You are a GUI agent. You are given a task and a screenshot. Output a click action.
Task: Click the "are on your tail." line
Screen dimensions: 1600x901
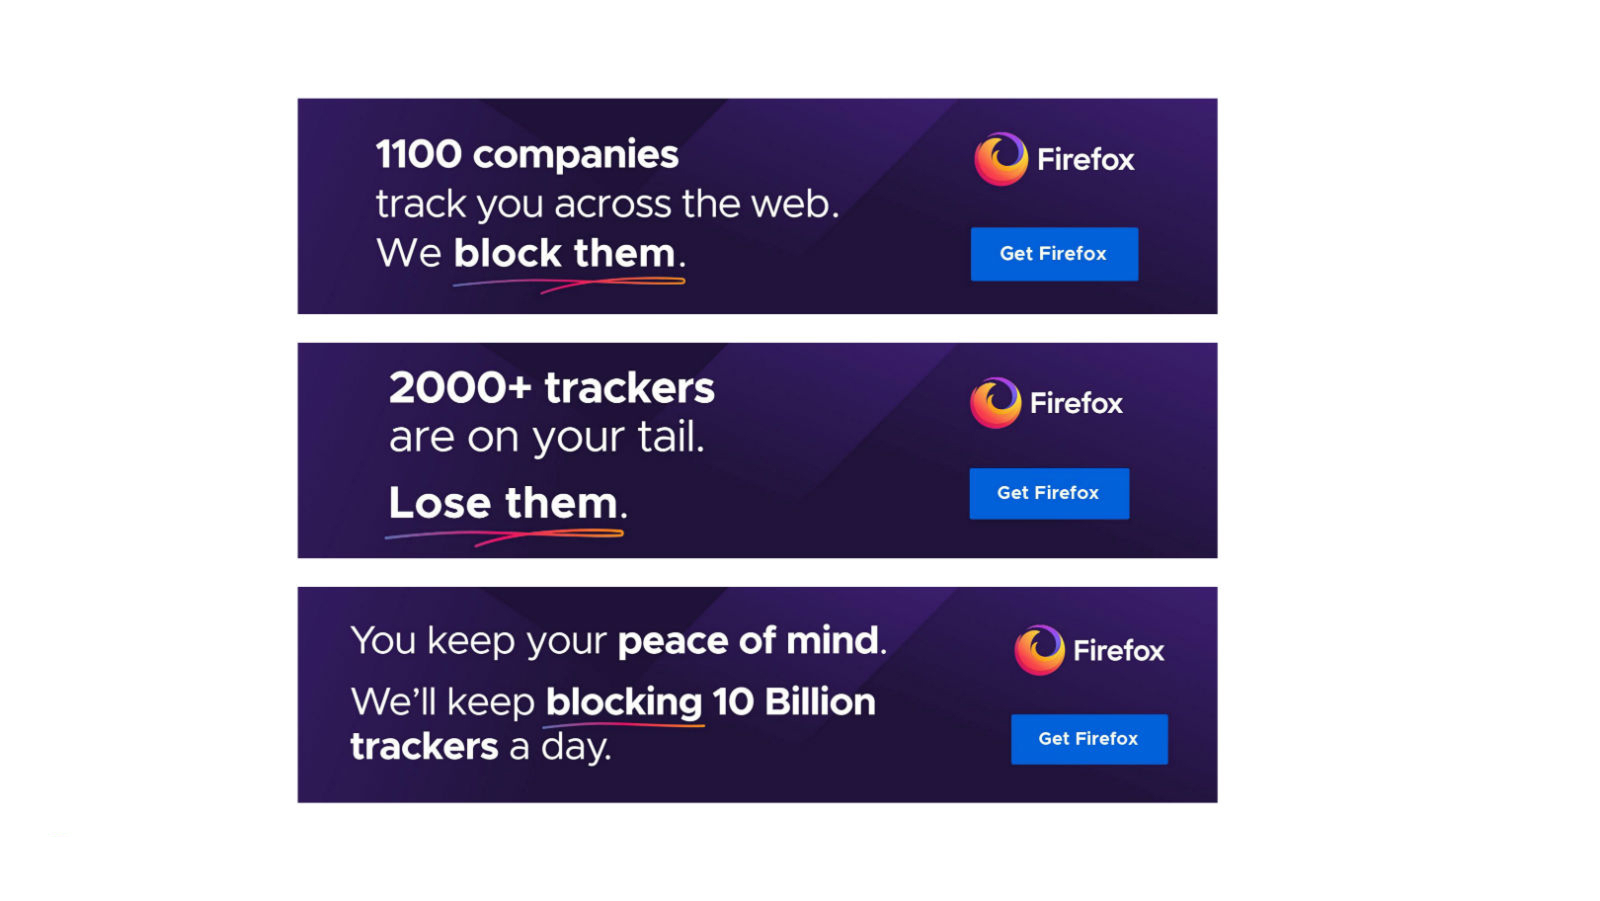point(546,437)
